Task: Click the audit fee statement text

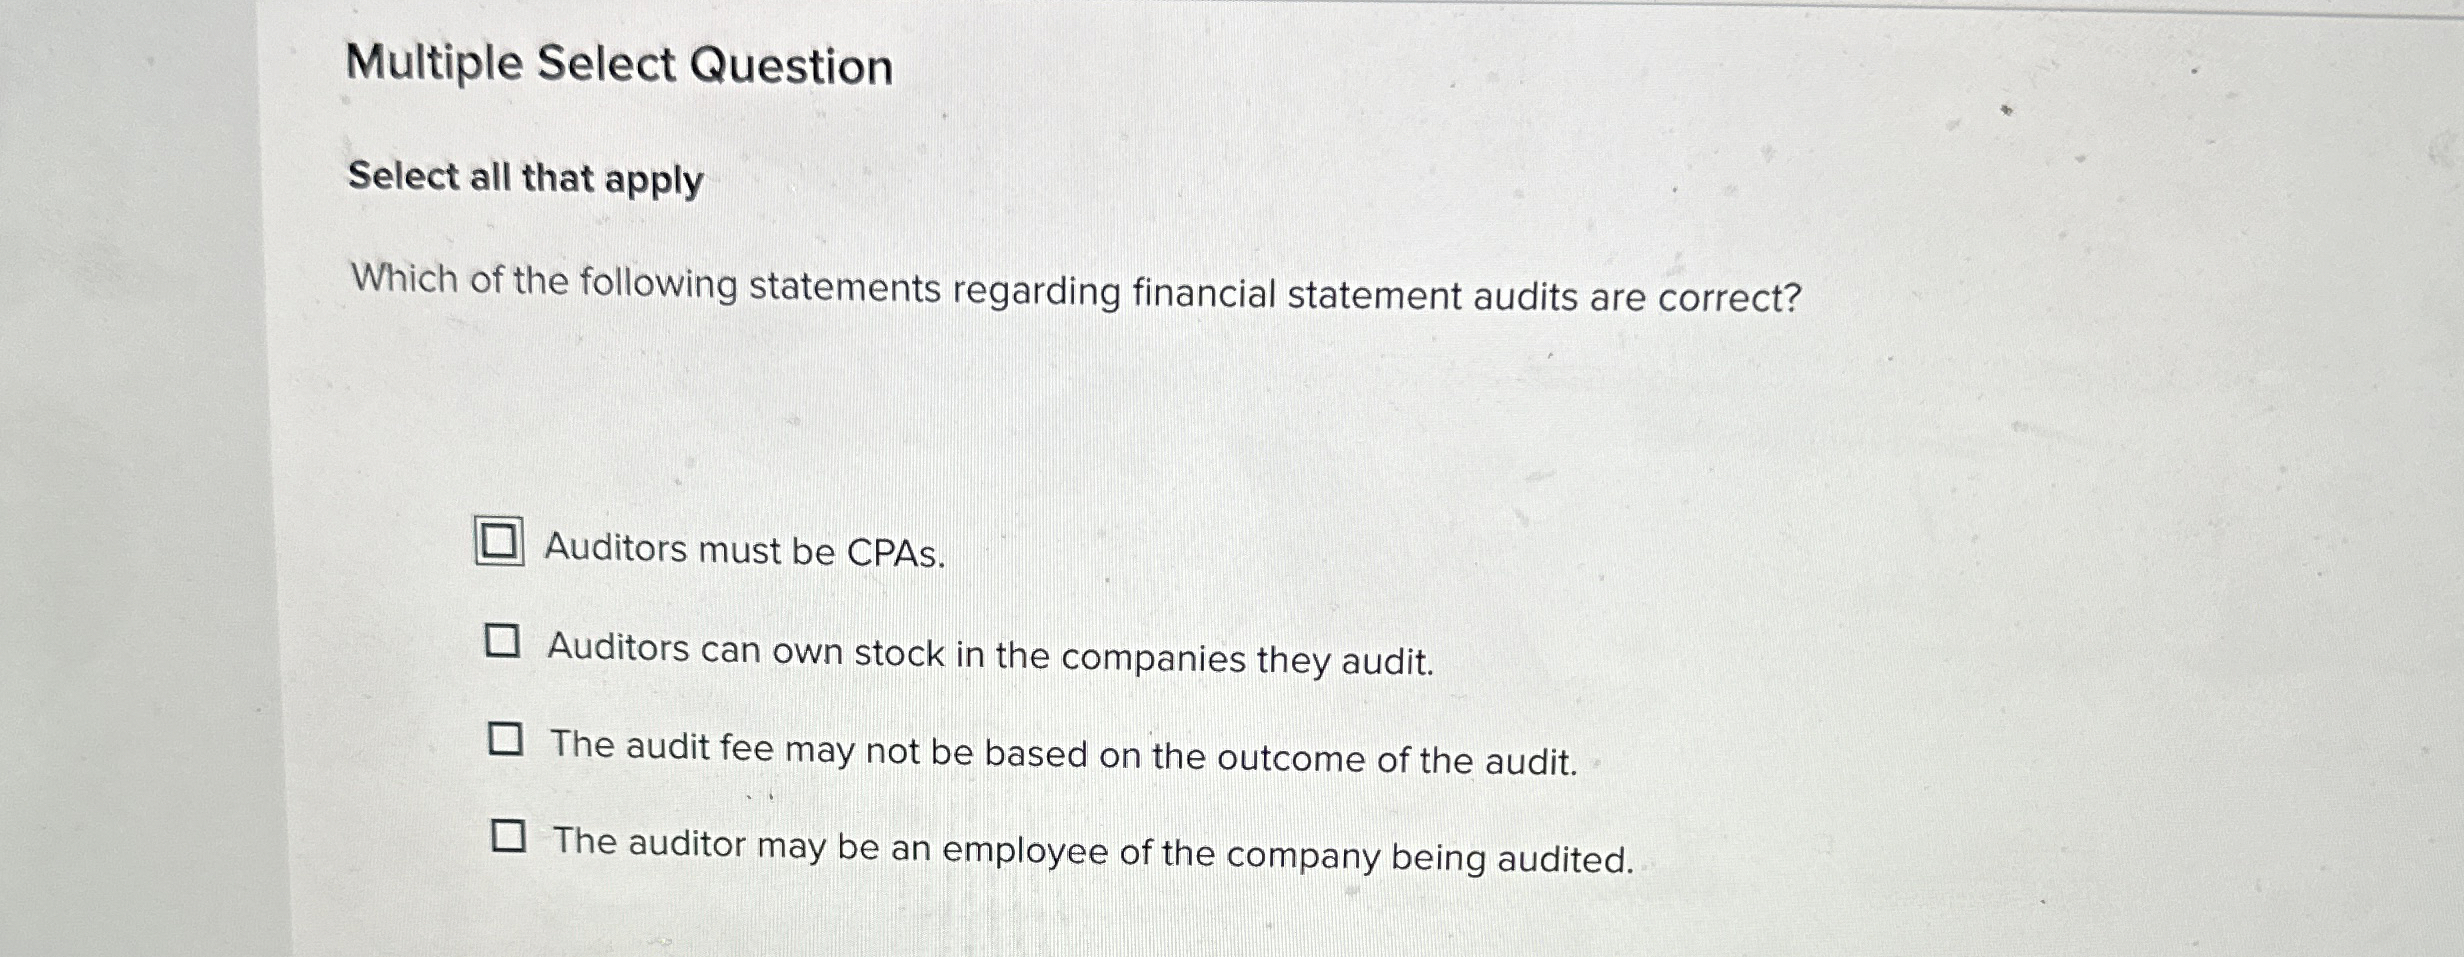Action: click(x=1065, y=752)
